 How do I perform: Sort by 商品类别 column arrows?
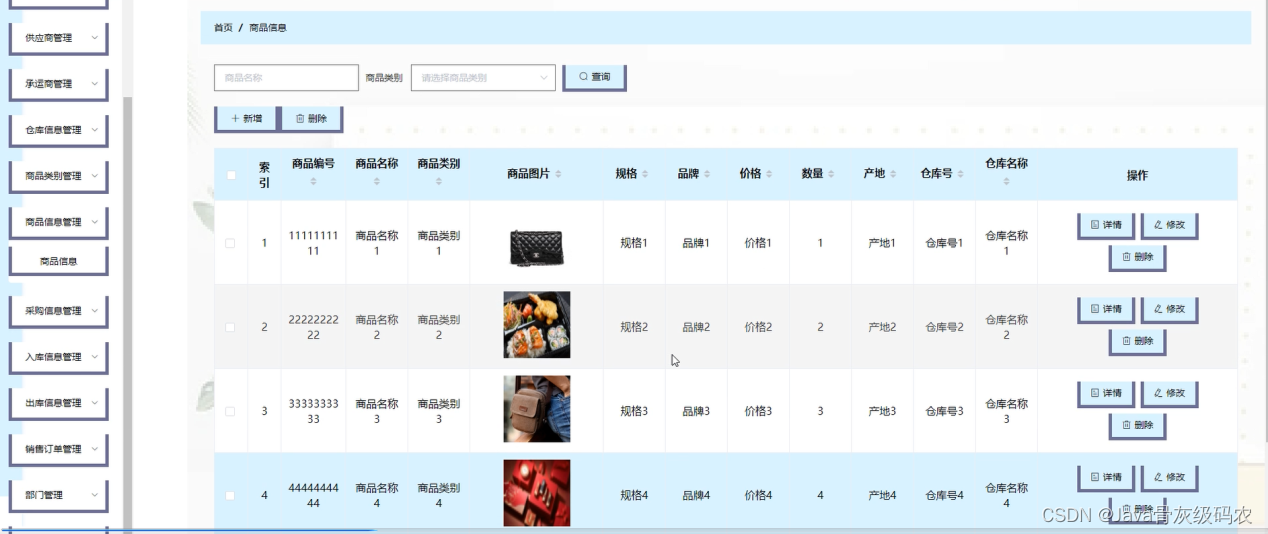point(439,182)
